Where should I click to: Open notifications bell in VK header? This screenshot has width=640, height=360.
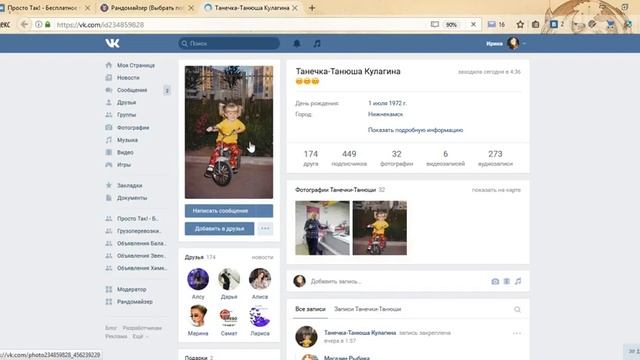click(297, 43)
